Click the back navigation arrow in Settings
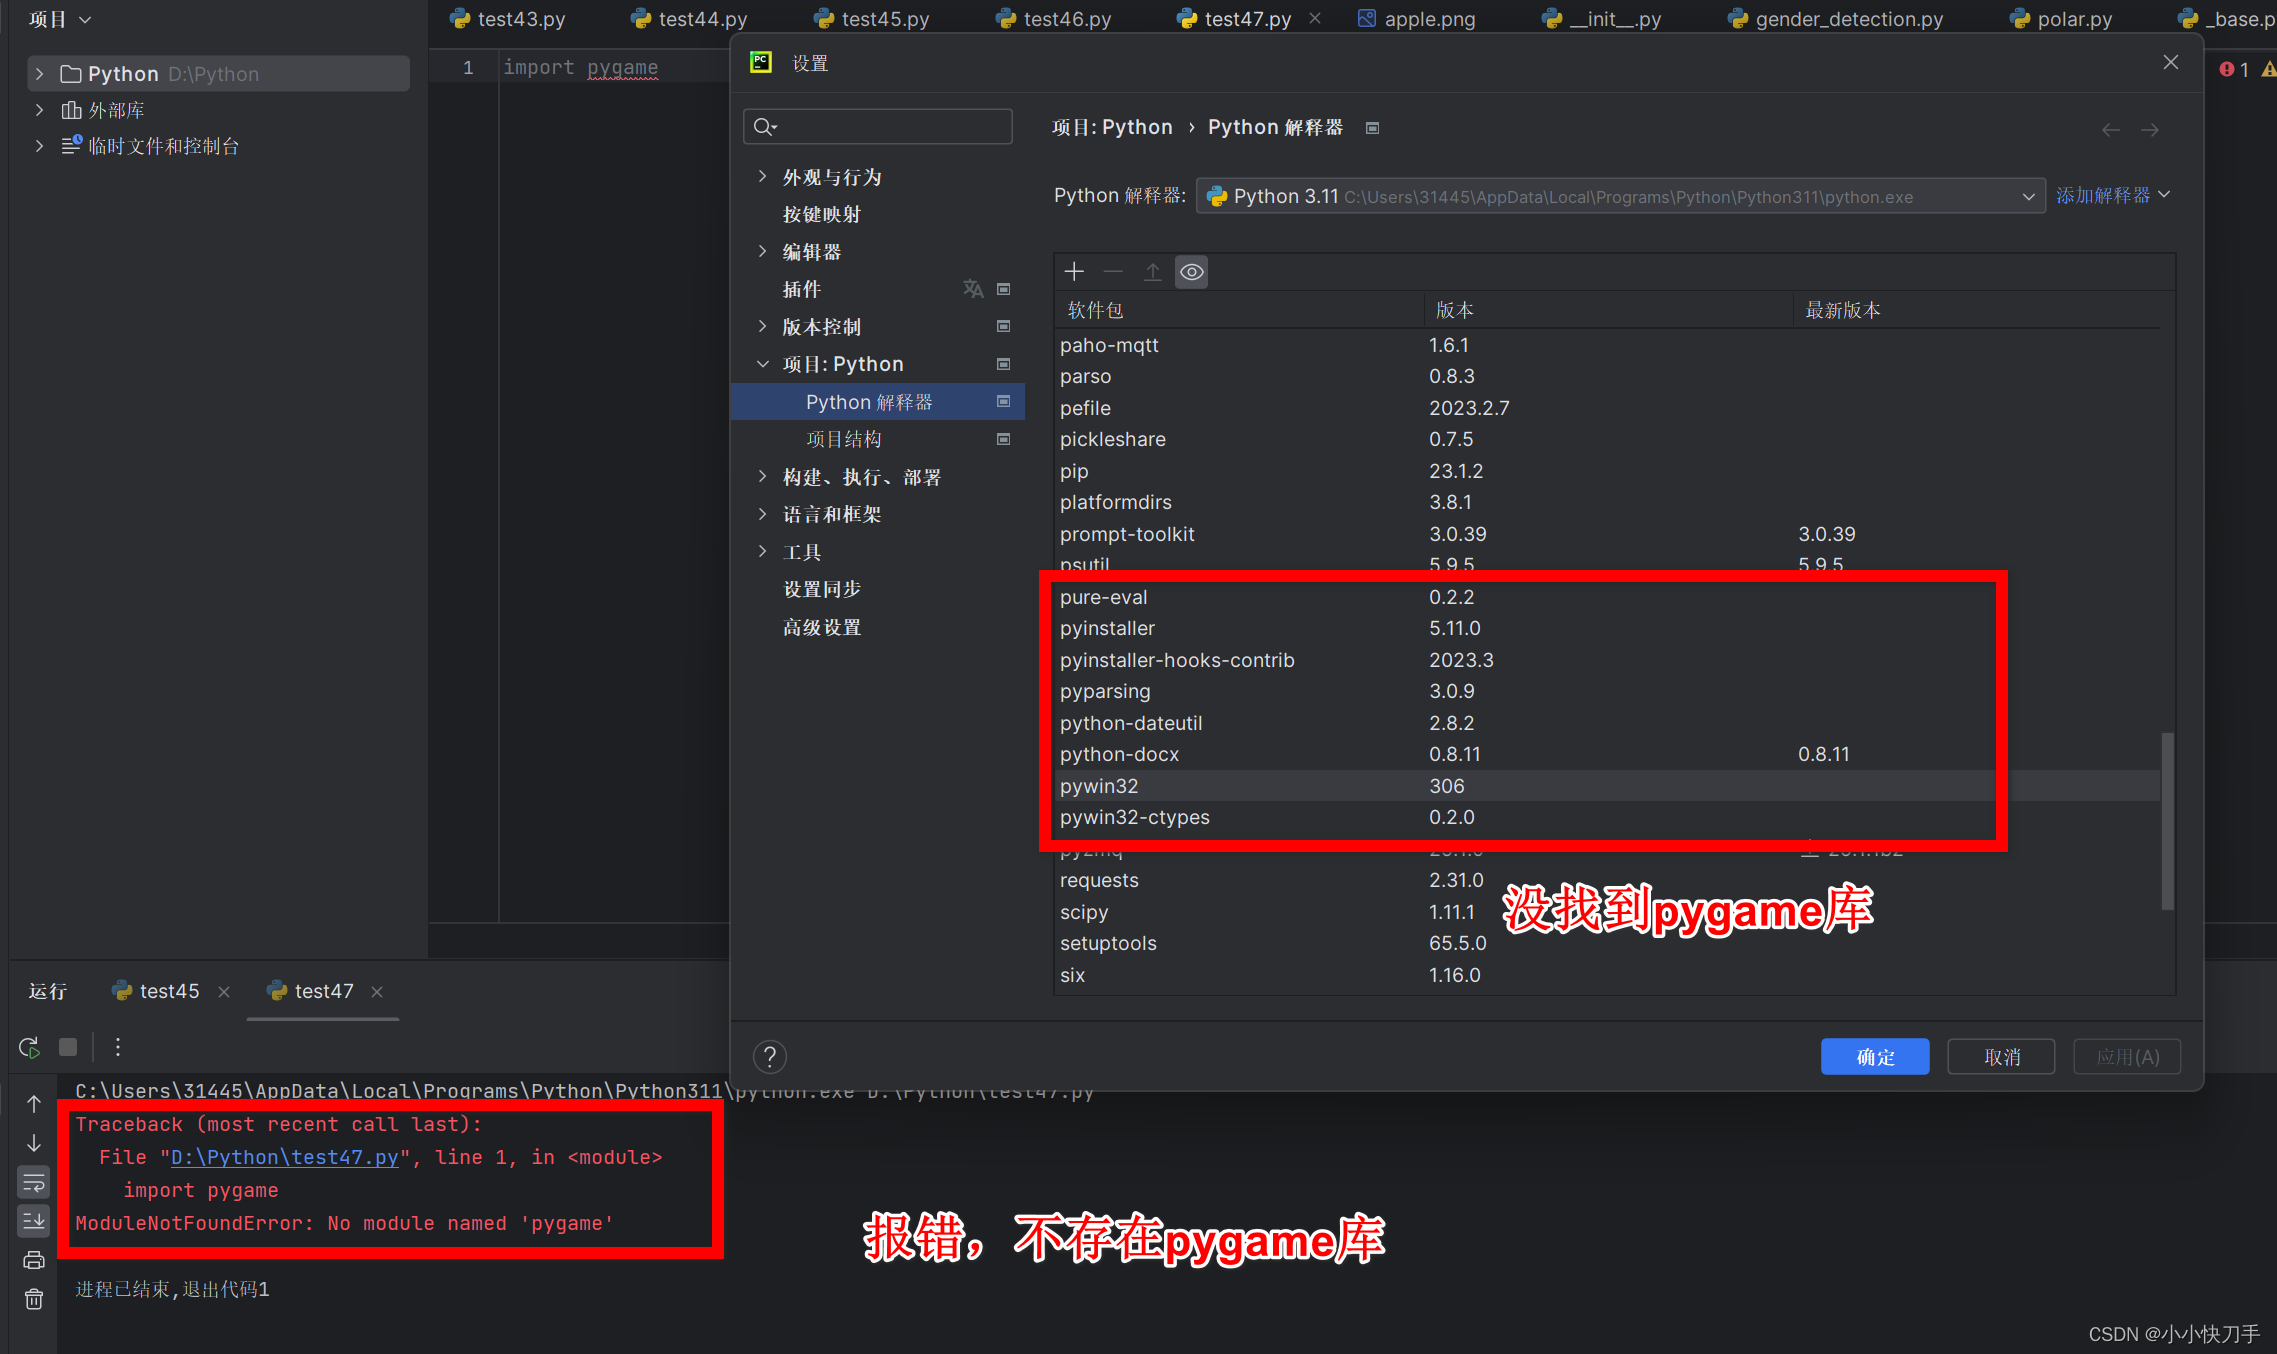The image size is (2277, 1354). pos(2110,129)
